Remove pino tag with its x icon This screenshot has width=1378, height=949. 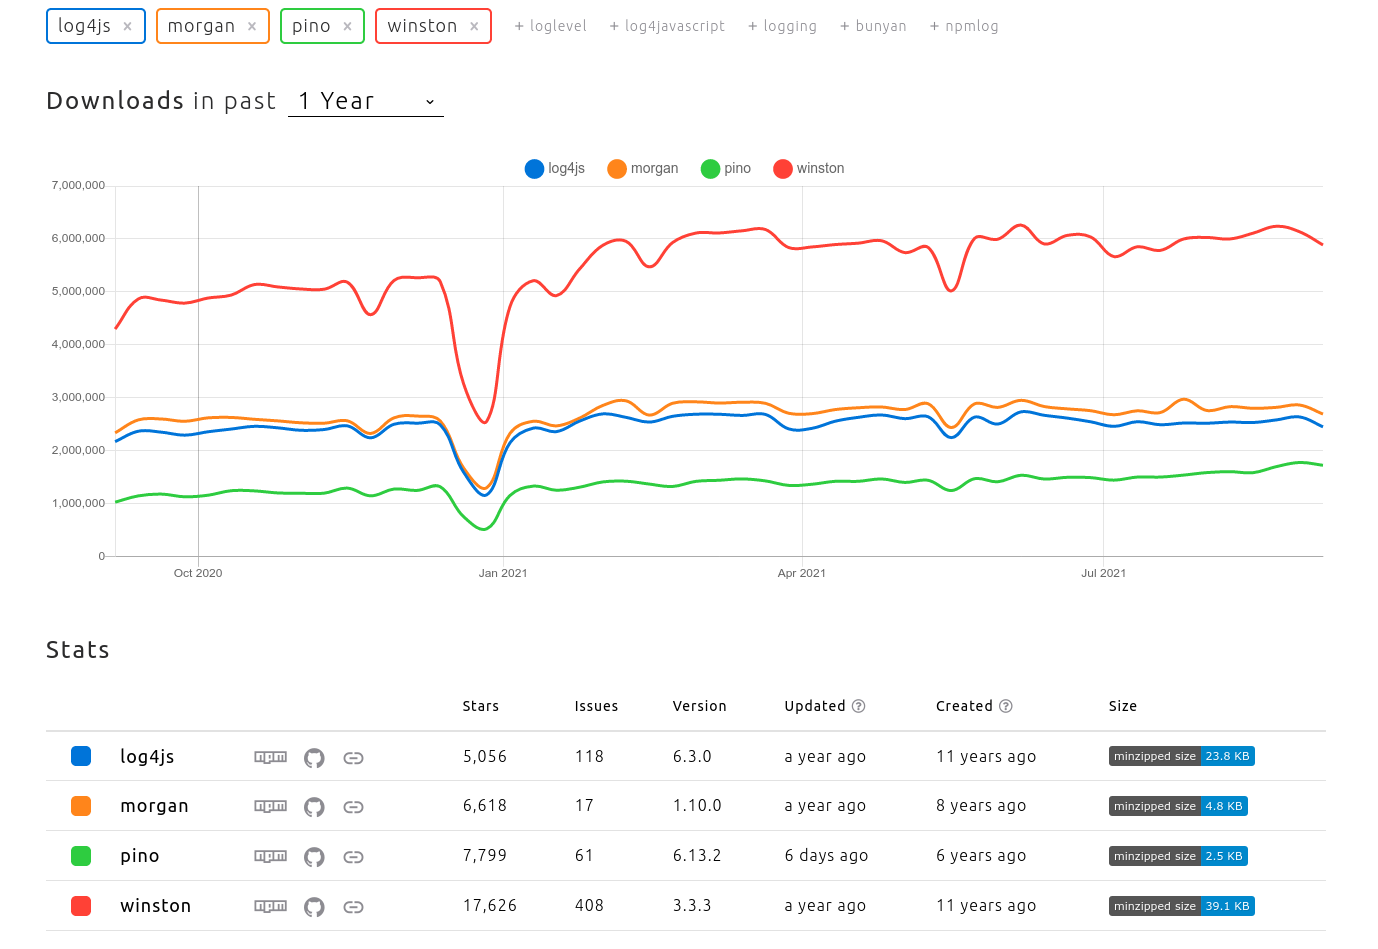tap(347, 27)
